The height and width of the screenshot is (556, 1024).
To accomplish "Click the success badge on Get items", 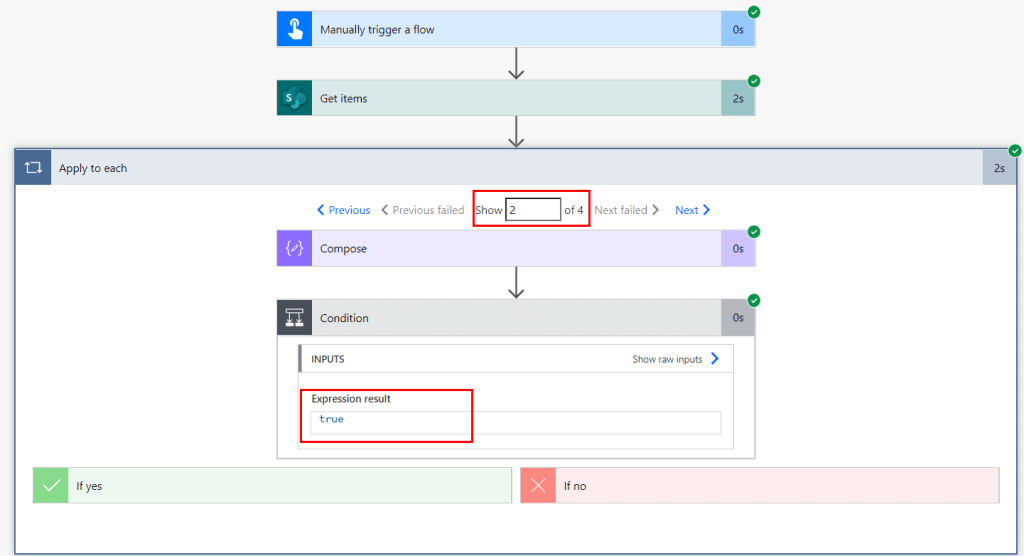I will coord(754,81).
